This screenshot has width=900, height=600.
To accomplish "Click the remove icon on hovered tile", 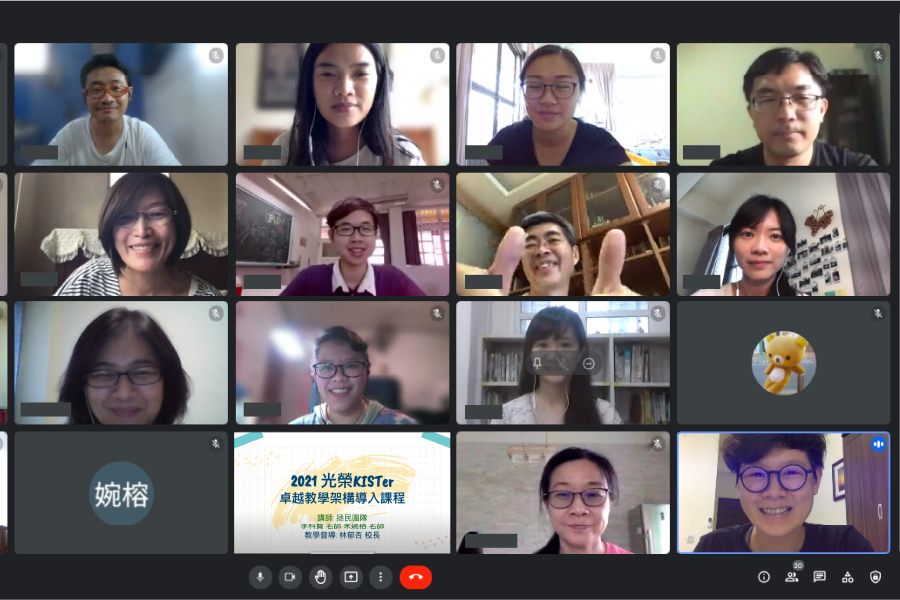I will click(588, 363).
